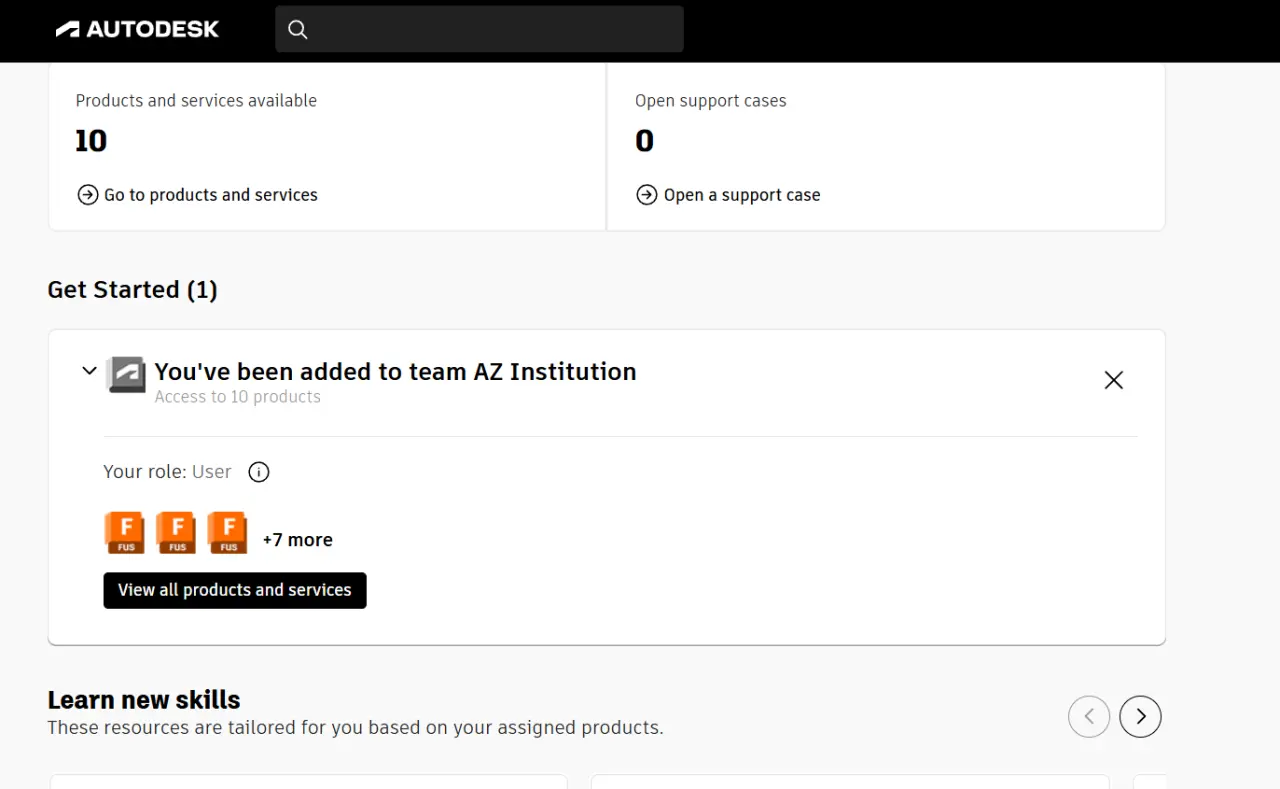This screenshot has height=789, width=1280.
Task: Click the second Fusion product icon
Action: click(x=176, y=532)
